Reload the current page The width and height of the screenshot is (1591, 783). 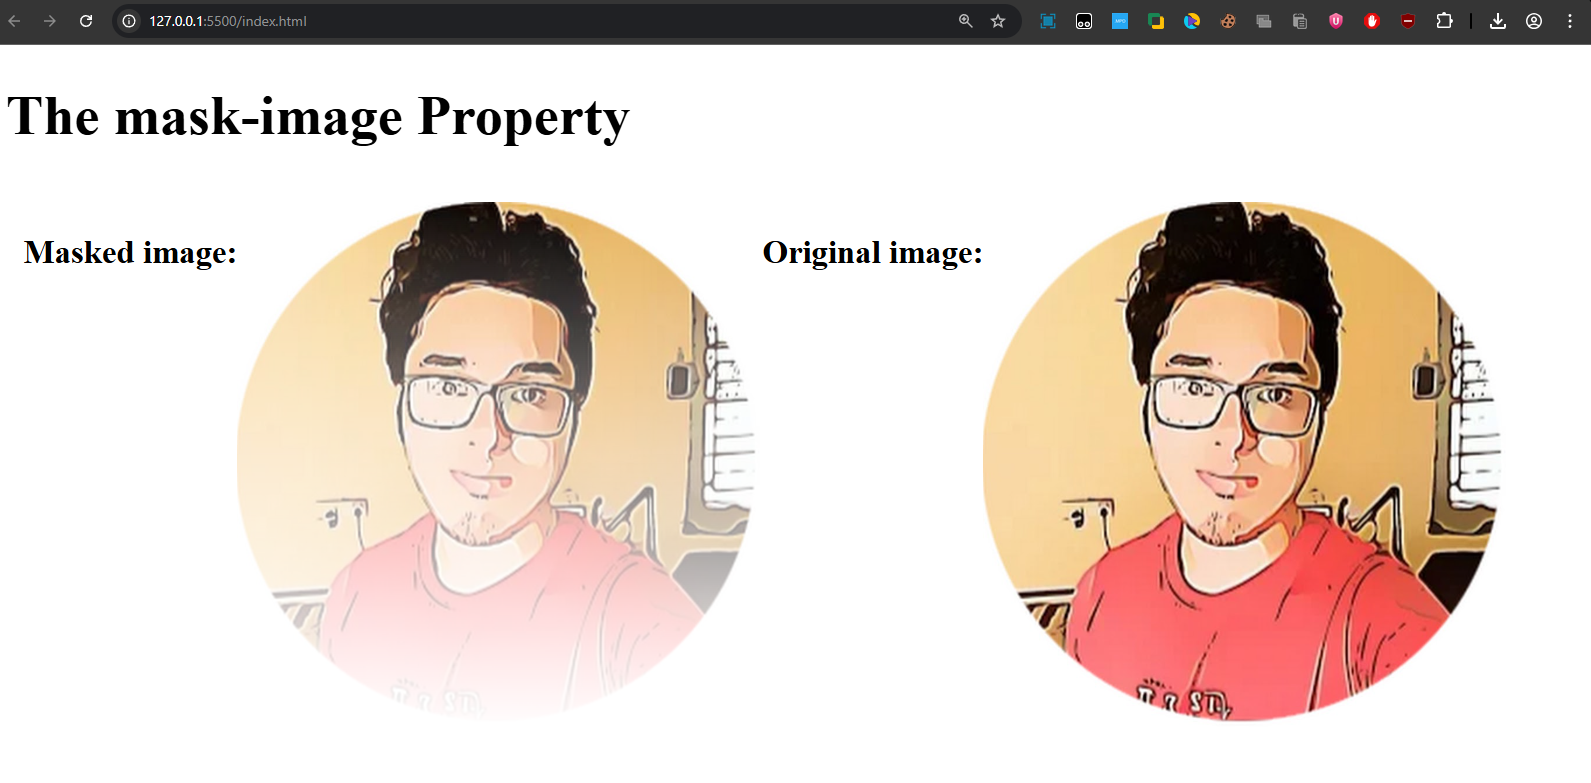point(86,21)
